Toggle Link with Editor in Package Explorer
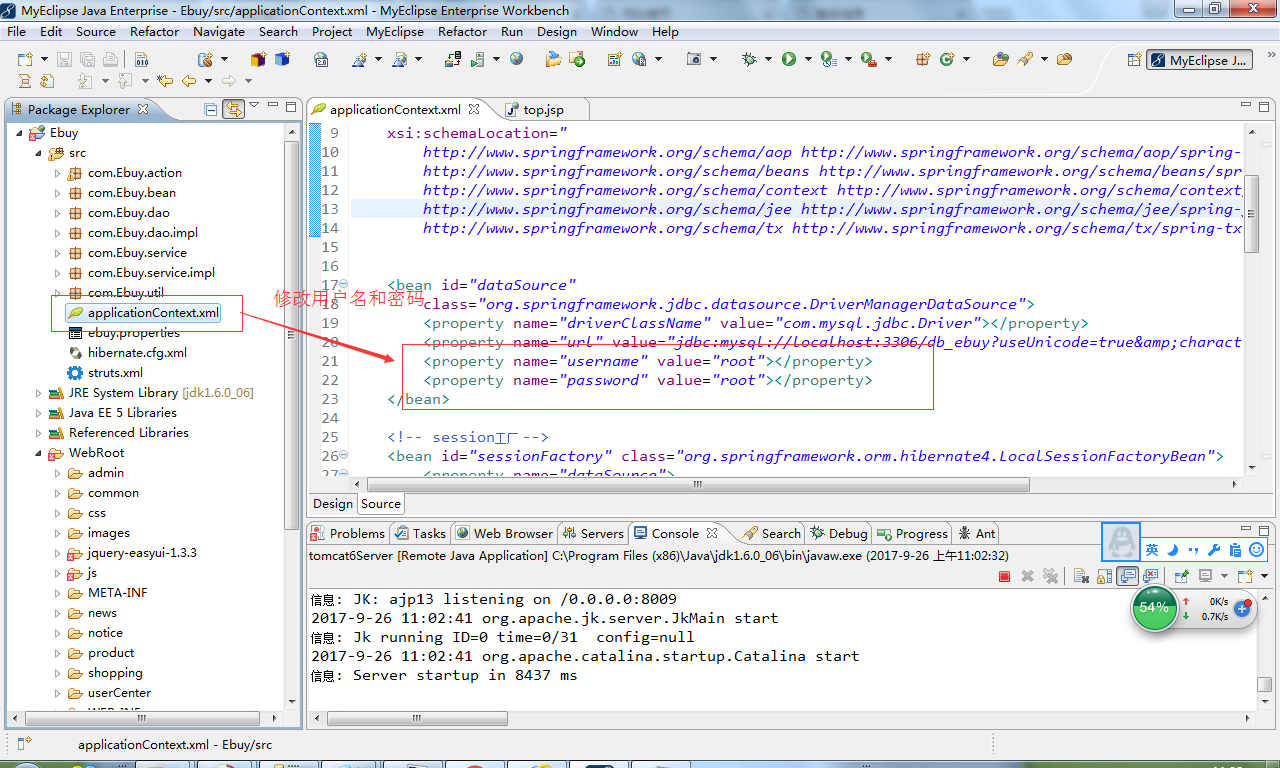Screen dimensions: 1280x768 click(233, 109)
